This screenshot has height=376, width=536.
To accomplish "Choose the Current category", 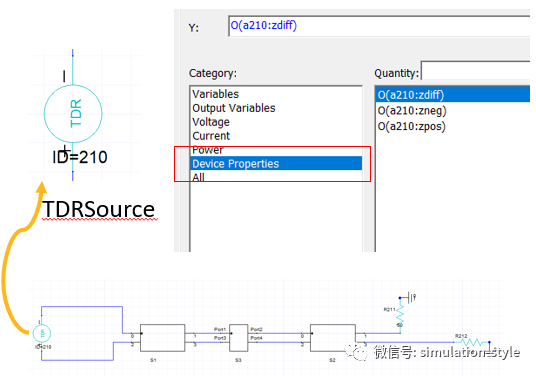I will pos(276,136).
